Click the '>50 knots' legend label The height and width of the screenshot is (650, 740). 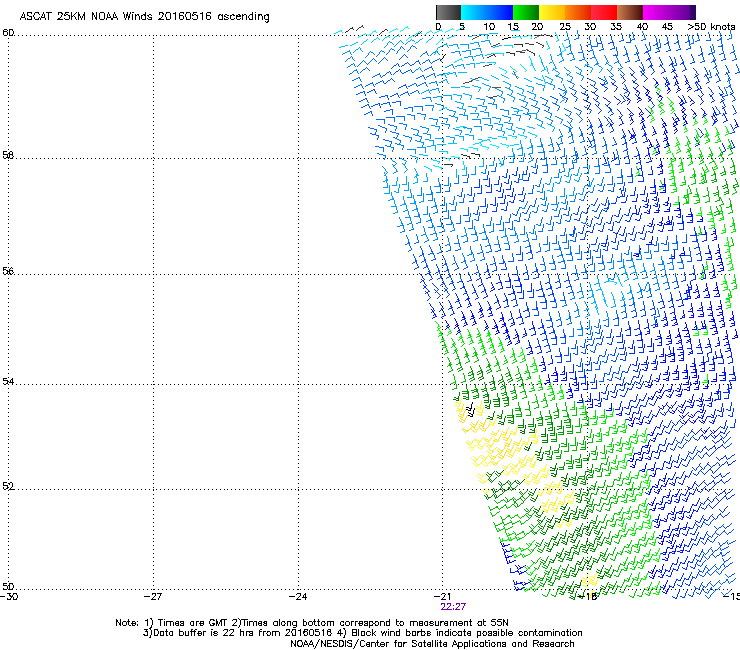click(711, 27)
